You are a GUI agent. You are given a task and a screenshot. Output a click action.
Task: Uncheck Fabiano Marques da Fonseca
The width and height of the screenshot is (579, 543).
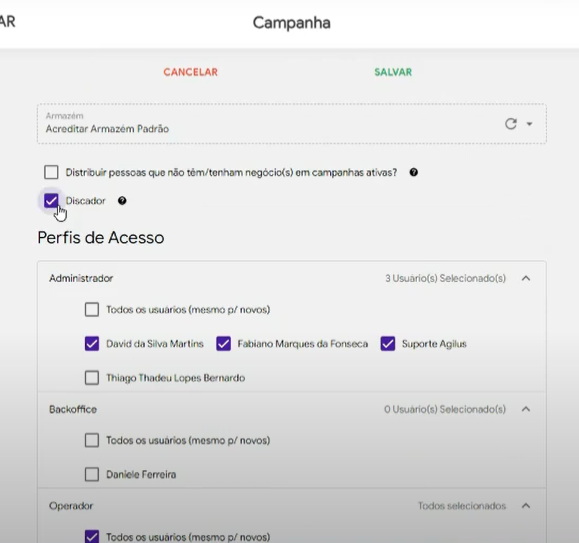(x=223, y=344)
